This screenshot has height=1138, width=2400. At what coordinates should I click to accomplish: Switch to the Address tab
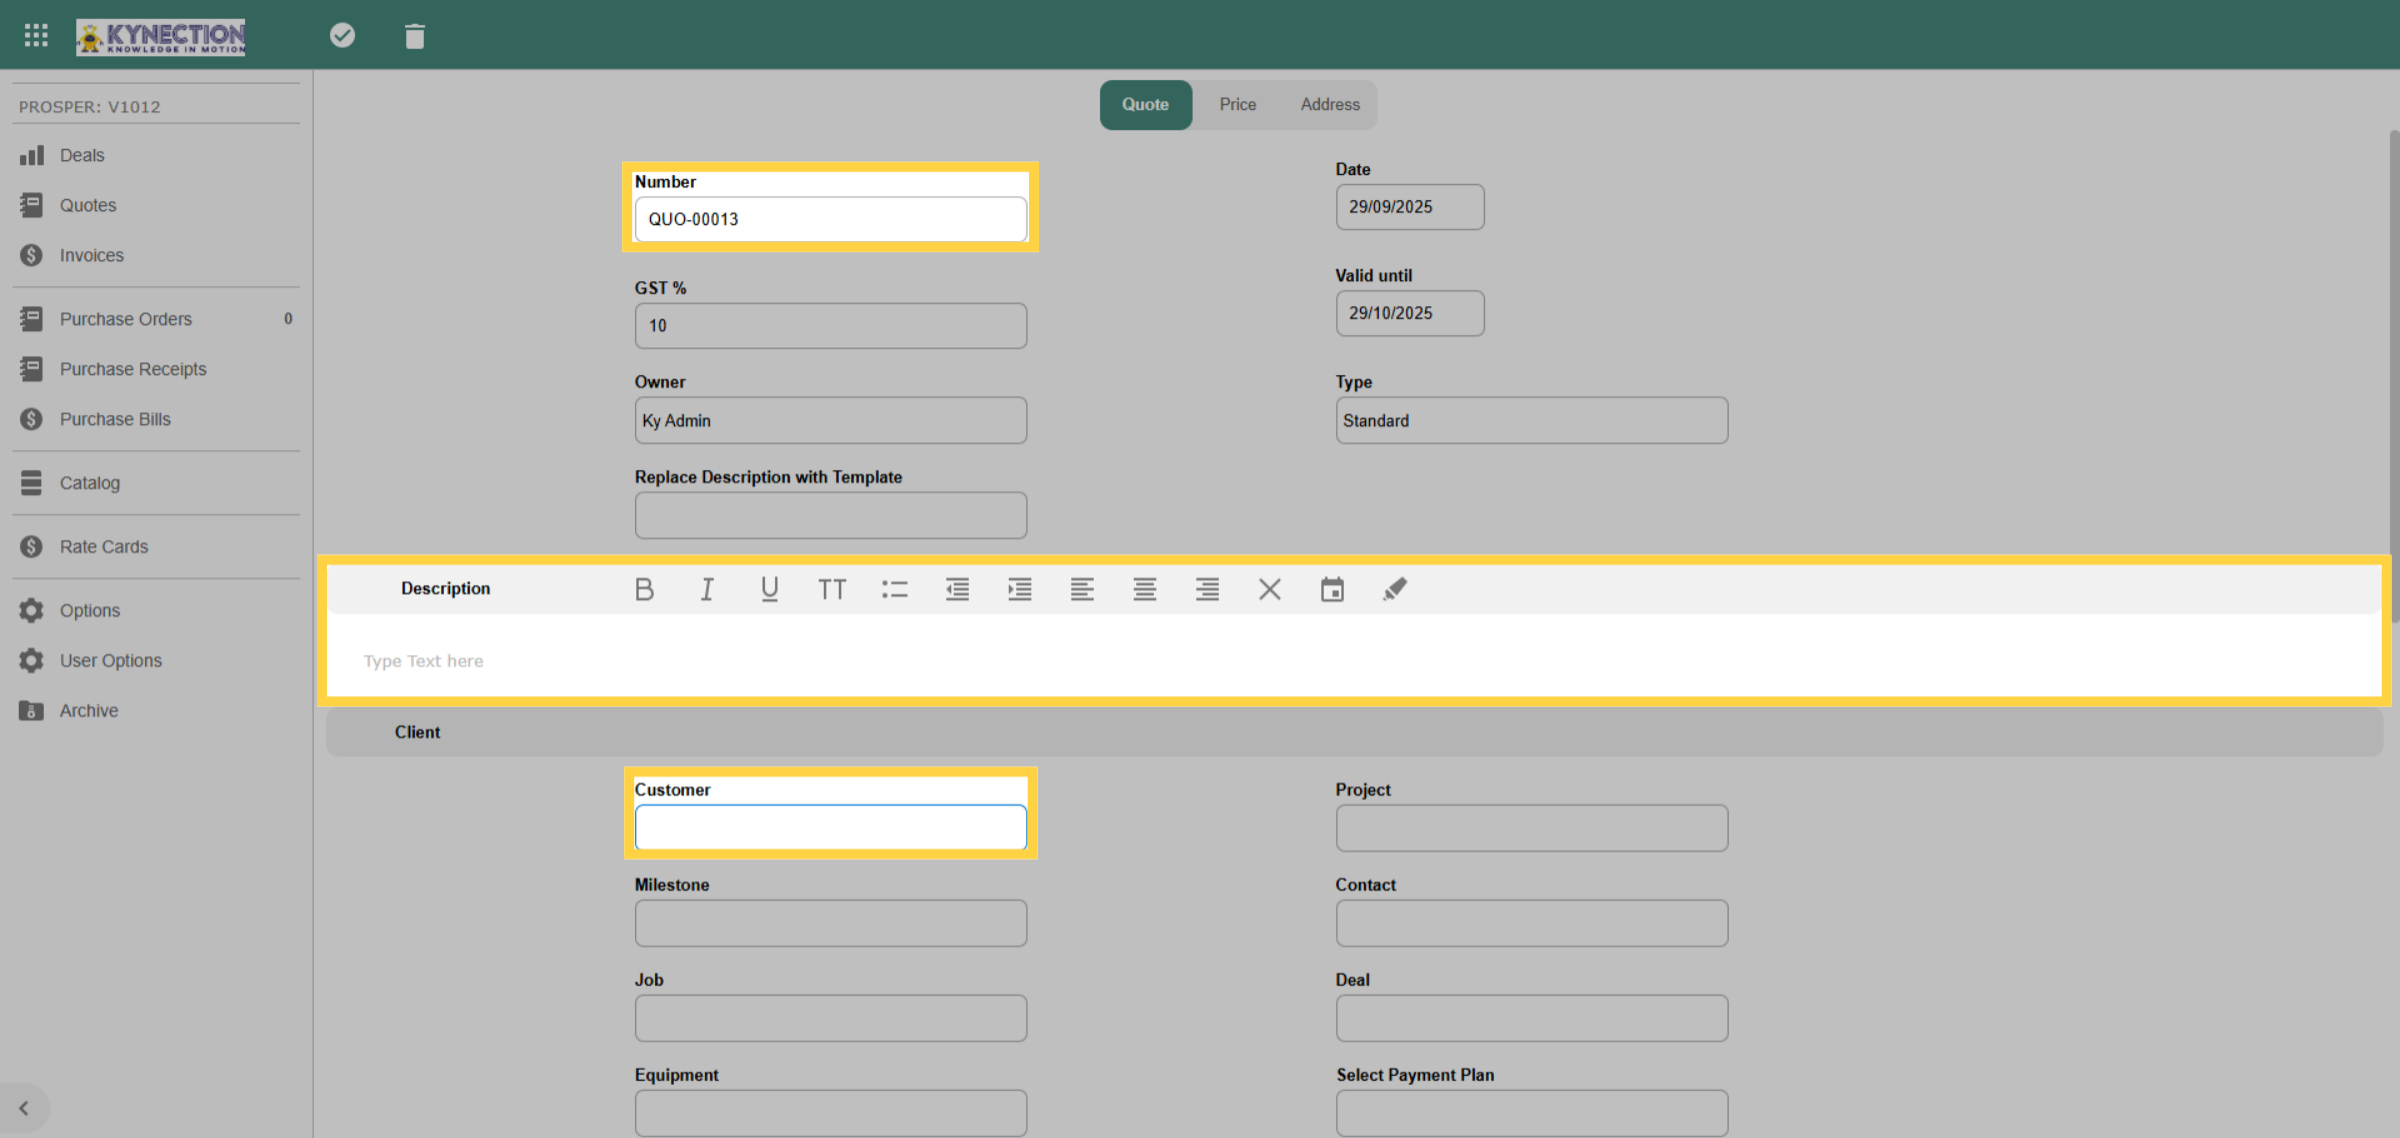click(1330, 105)
